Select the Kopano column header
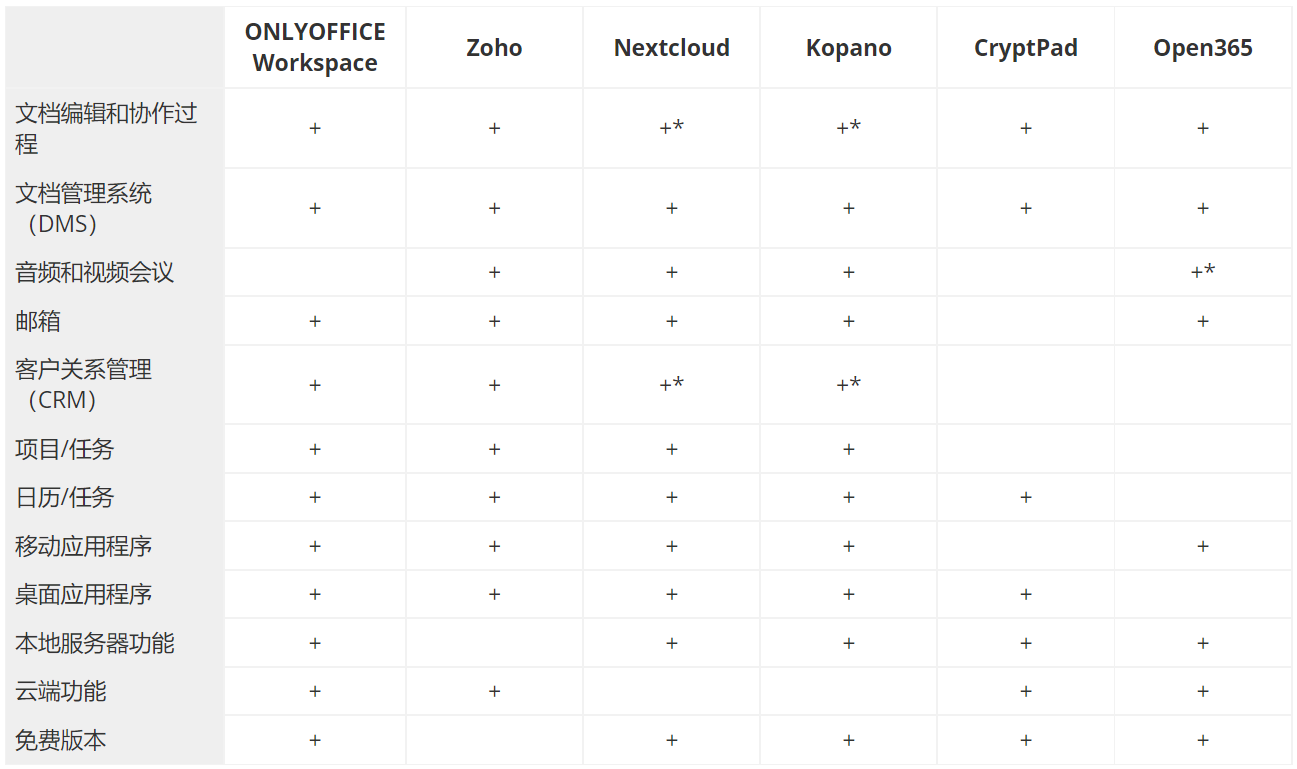1297x769 pixels. pos(848,48)
